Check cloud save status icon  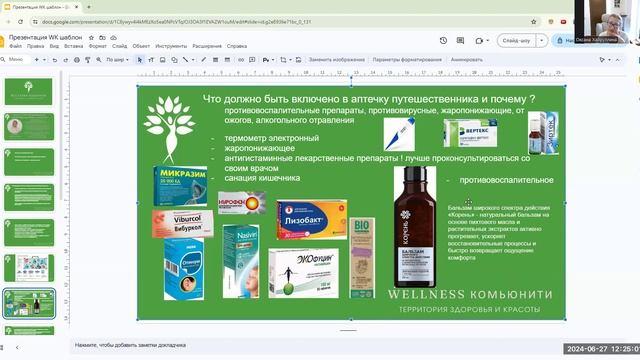[113, 38]
